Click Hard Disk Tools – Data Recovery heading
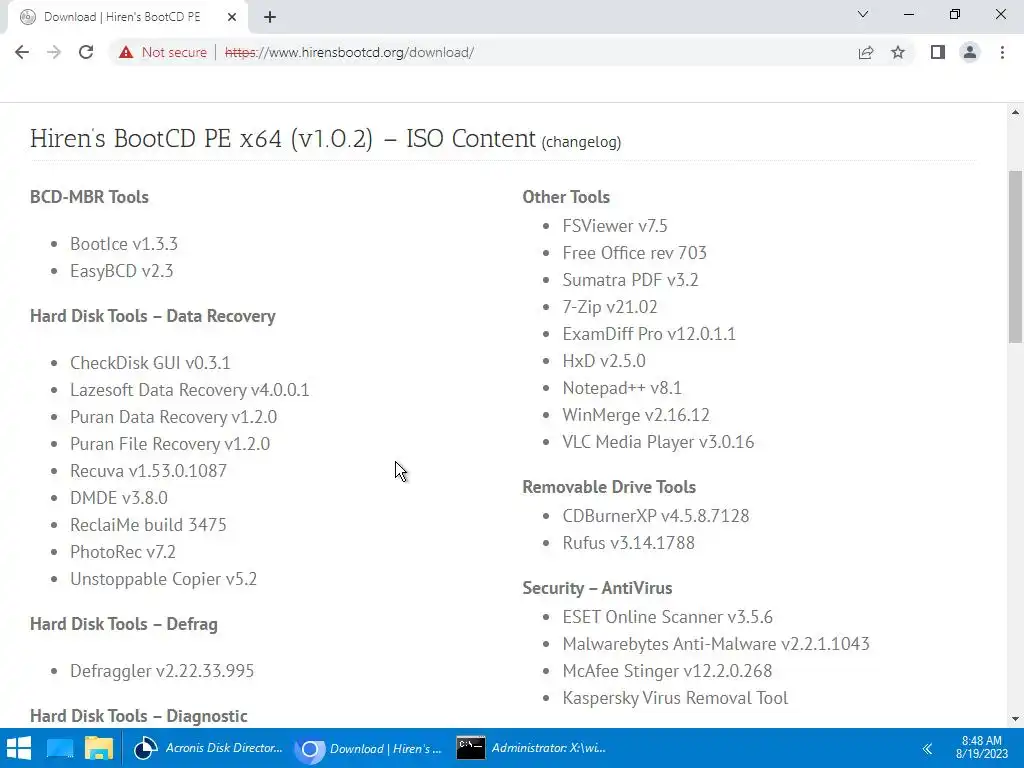 pyautogui.click(x=153, y=316)
